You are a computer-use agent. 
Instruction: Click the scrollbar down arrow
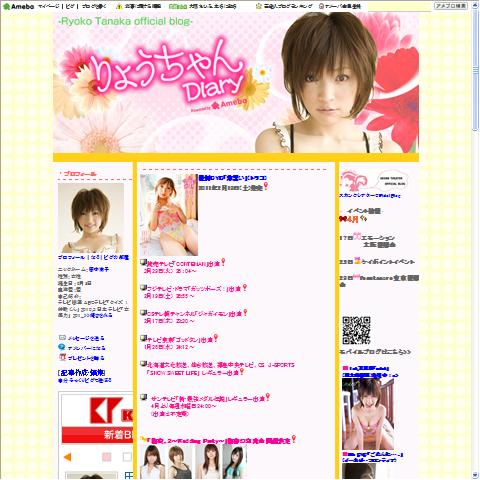[x=475, y=475]
